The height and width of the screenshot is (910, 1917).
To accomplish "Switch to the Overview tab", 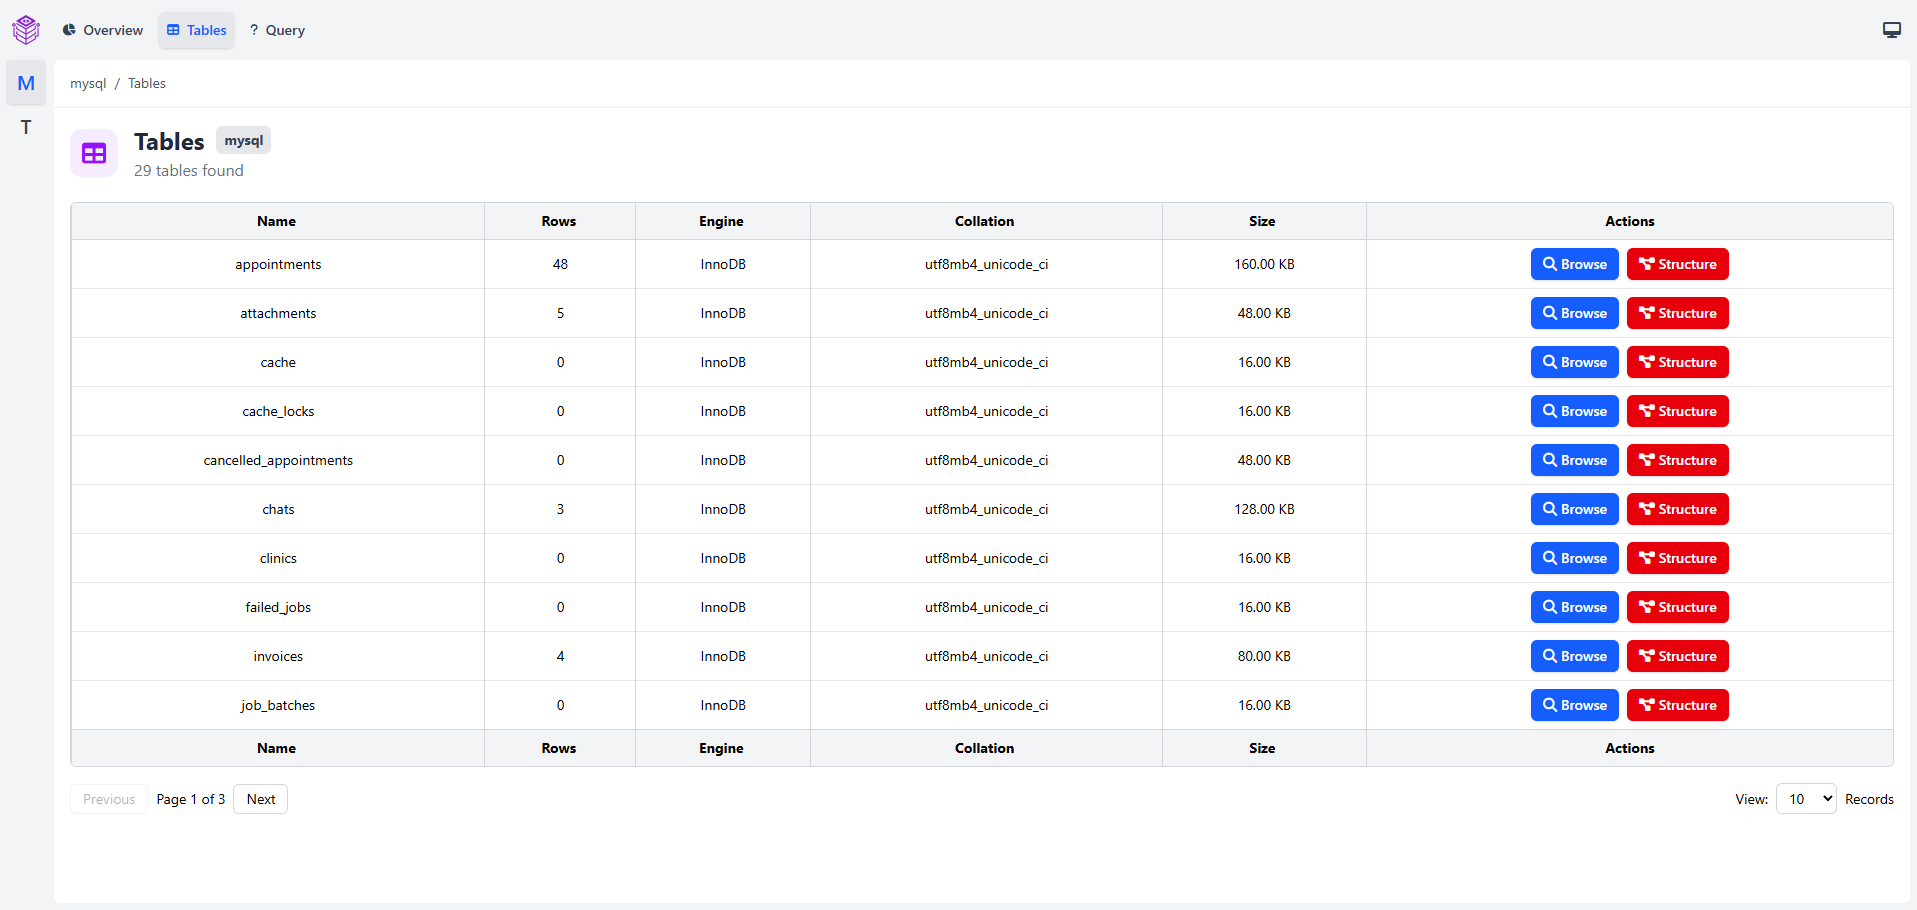I will point(103,30).
